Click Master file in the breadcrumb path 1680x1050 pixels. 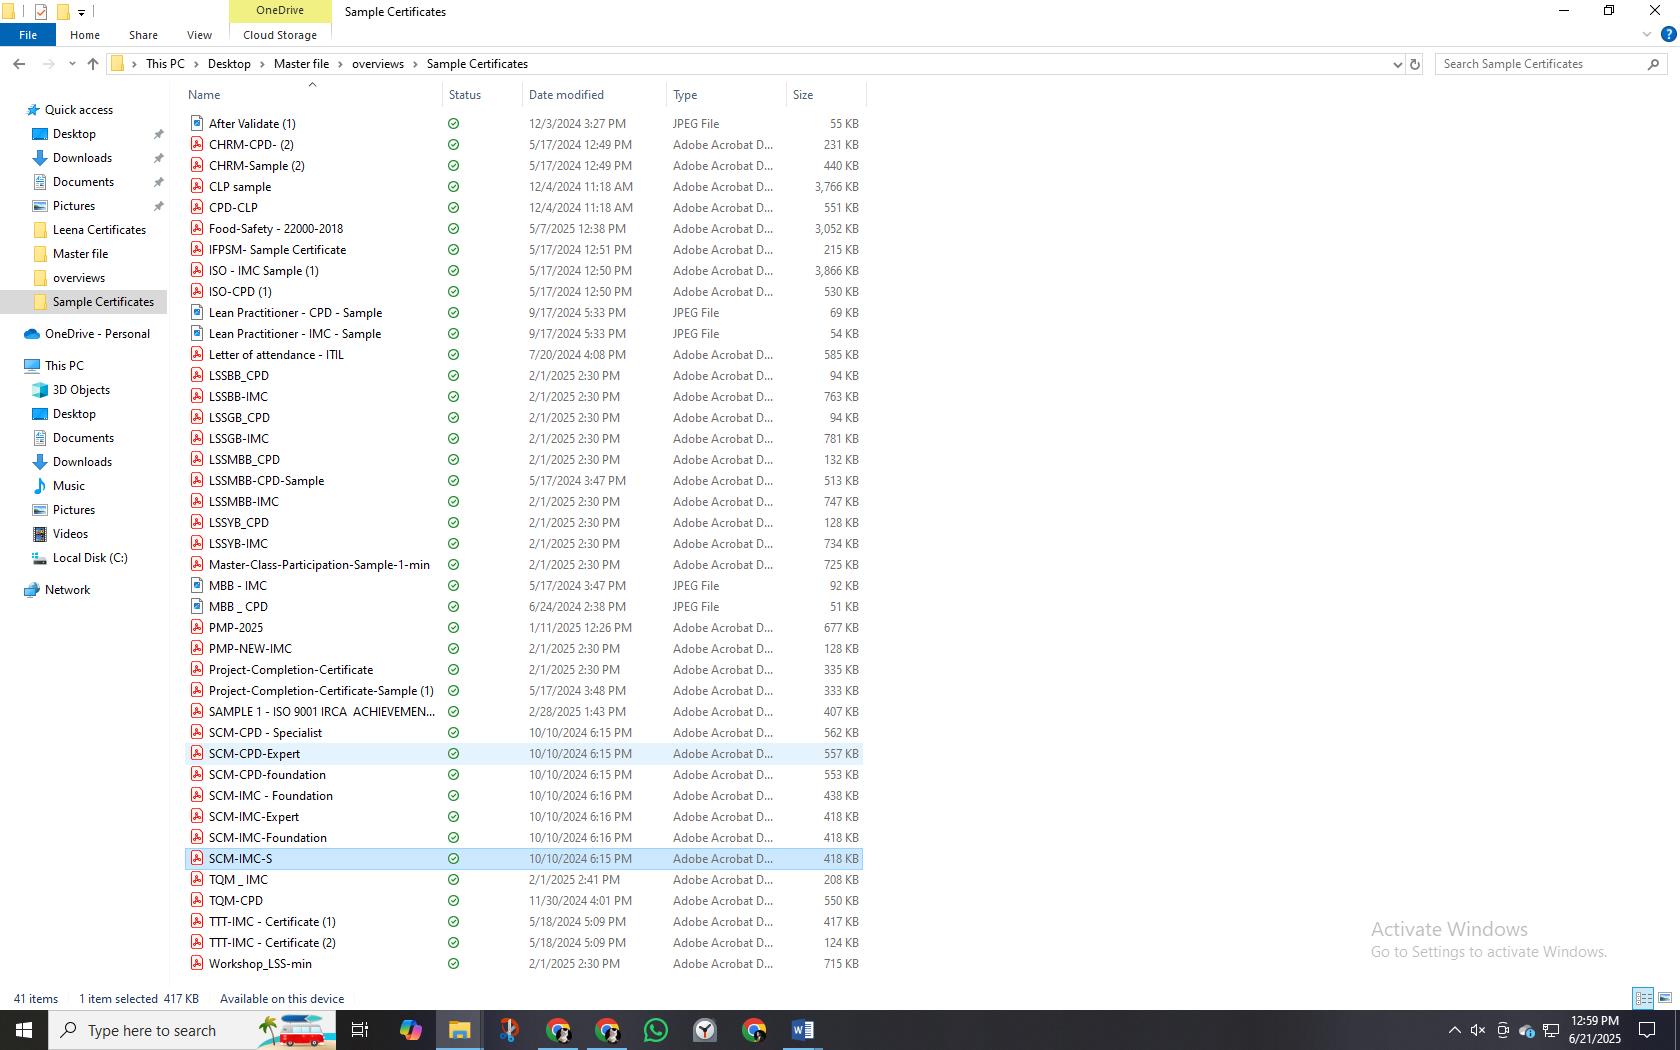coord(301,64)
